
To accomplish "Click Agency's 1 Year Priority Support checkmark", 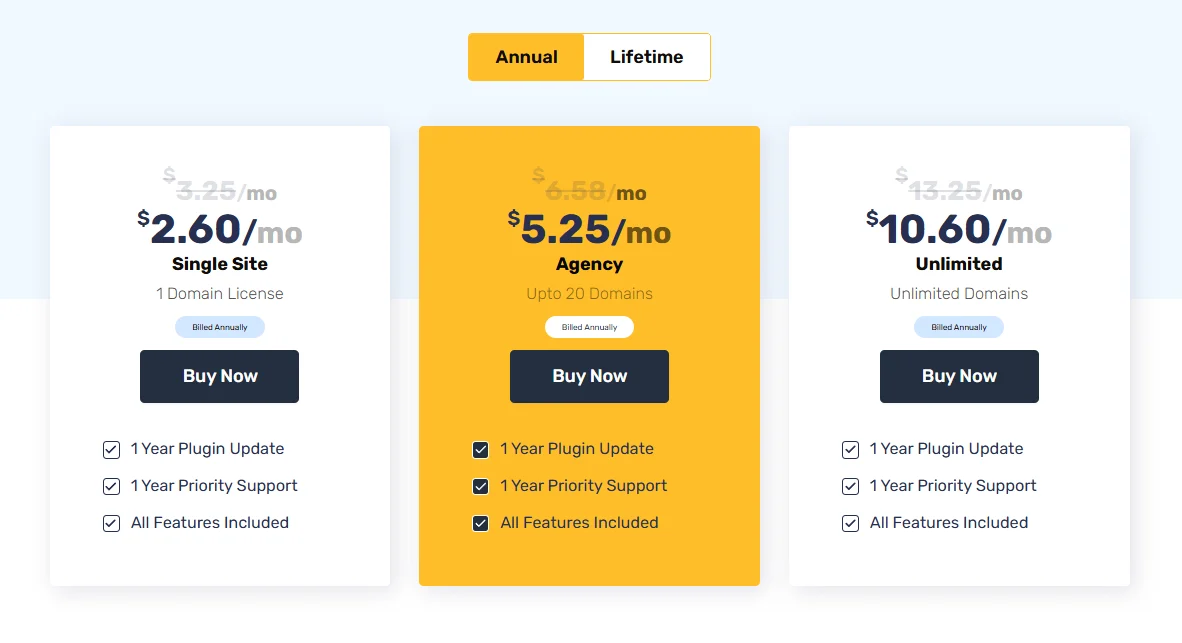I will pyautogui.click(x=480, y=487).
